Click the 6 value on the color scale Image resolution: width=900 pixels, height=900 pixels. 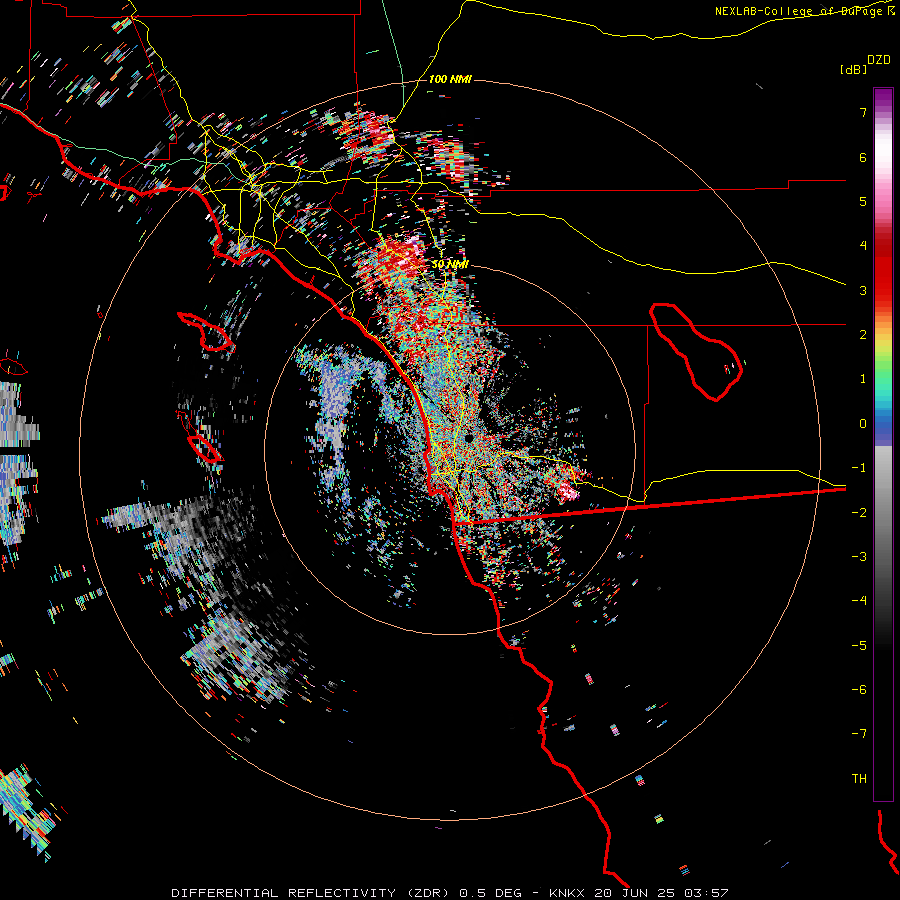[863, 157]
